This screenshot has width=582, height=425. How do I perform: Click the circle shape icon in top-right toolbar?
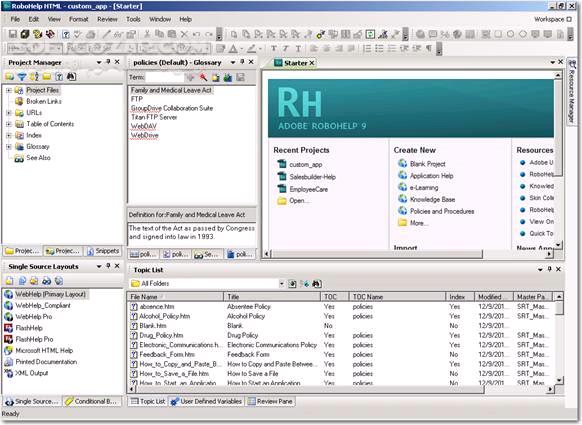pyautogui.click(x=510, y=34)
